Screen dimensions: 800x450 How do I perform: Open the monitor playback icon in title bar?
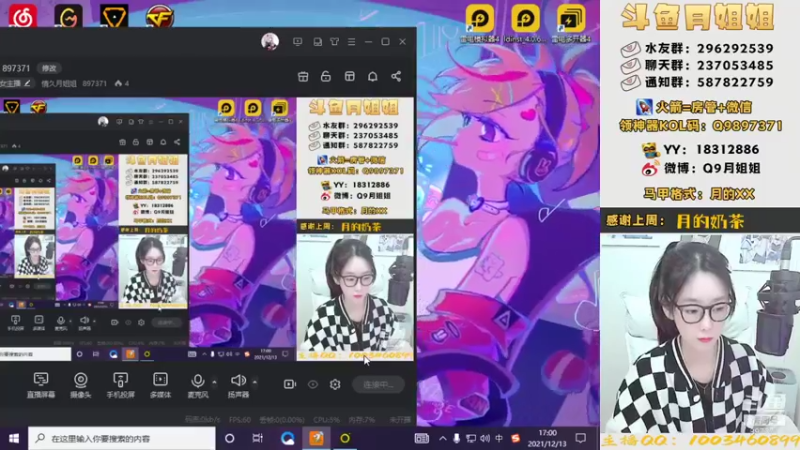click(297, 42)
